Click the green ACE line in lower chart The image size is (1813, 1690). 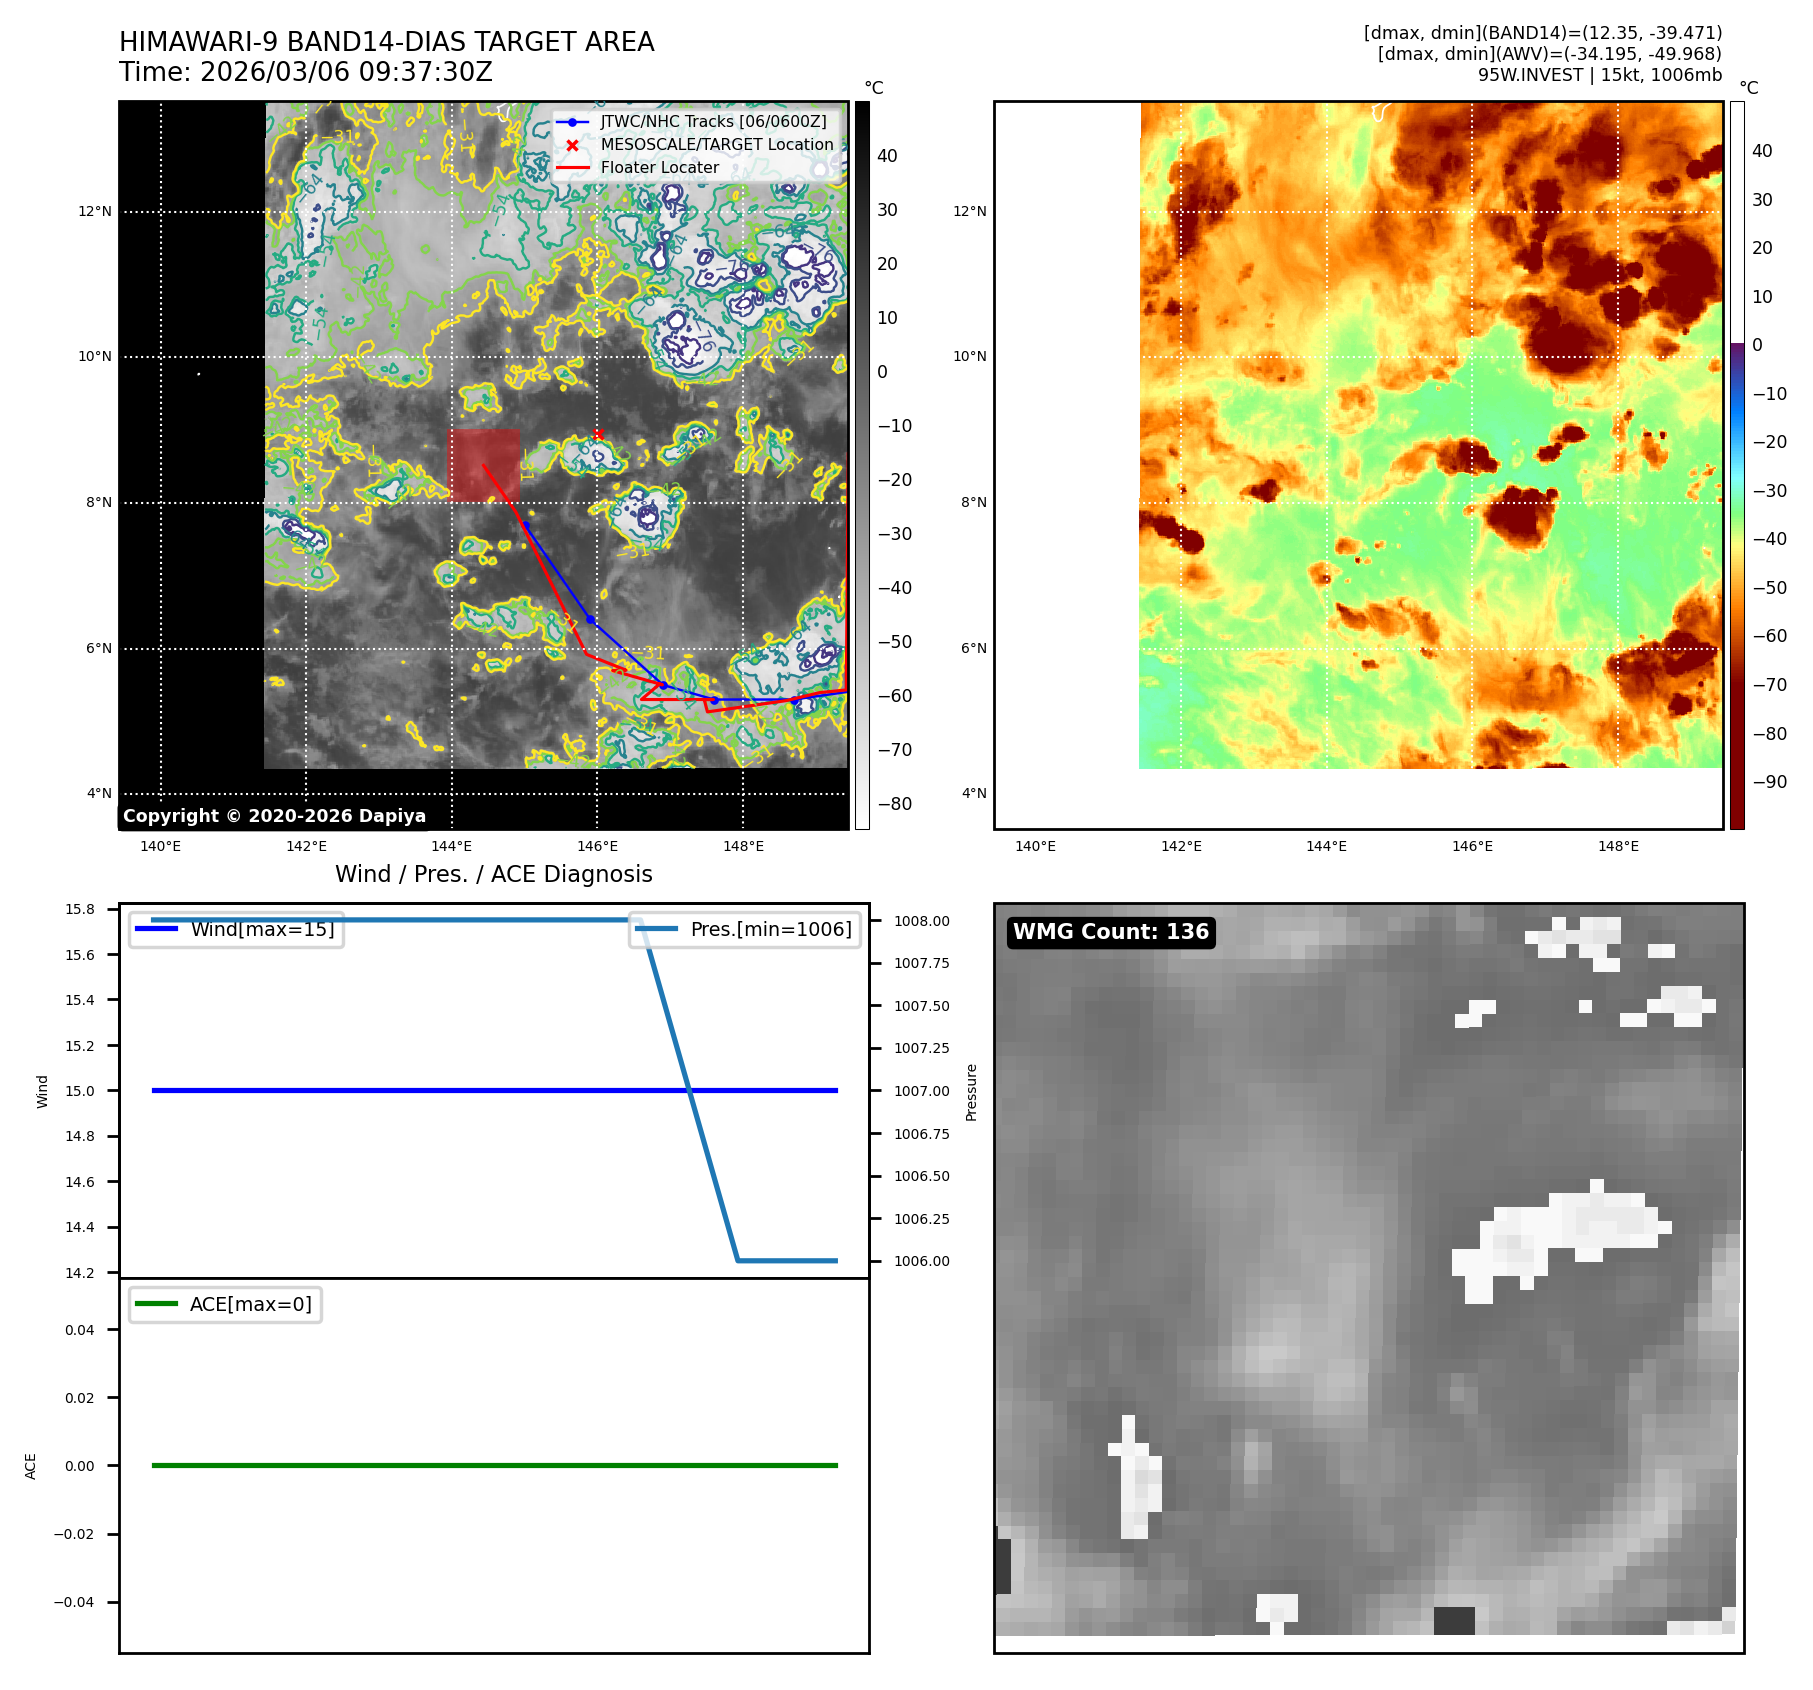(494, 1465)
